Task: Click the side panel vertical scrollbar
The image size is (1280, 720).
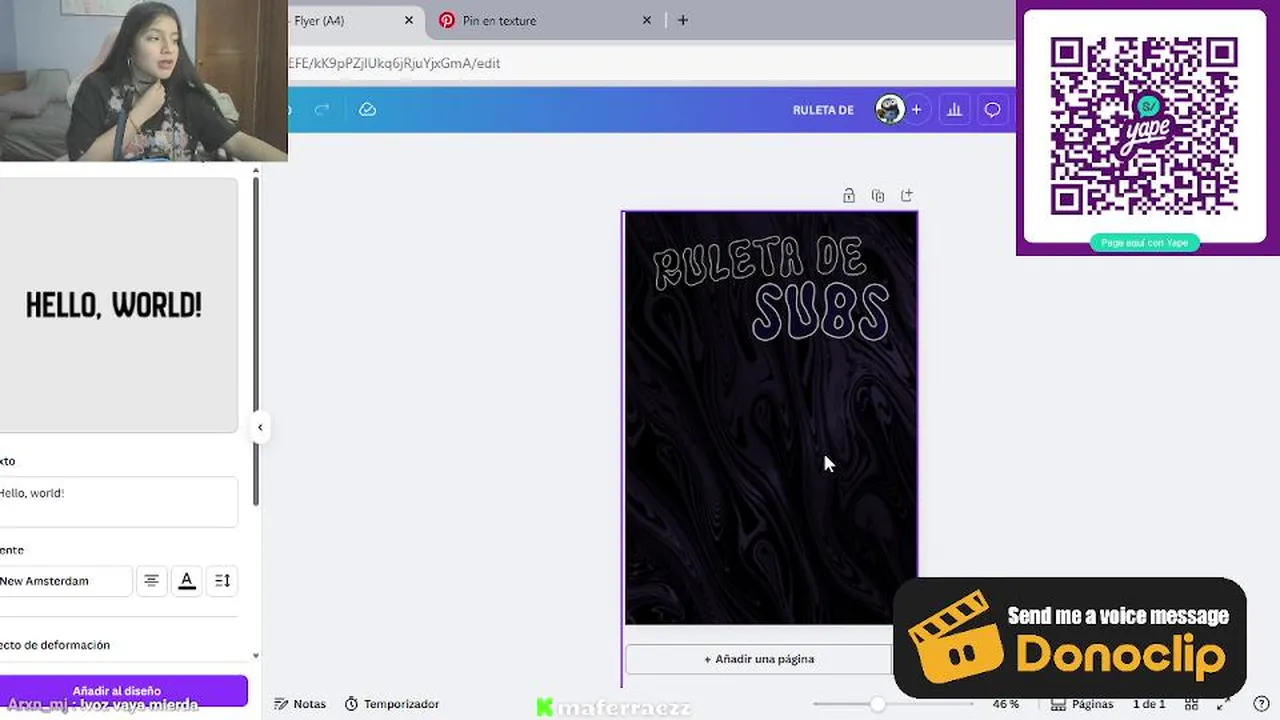Action: (256, 340)
